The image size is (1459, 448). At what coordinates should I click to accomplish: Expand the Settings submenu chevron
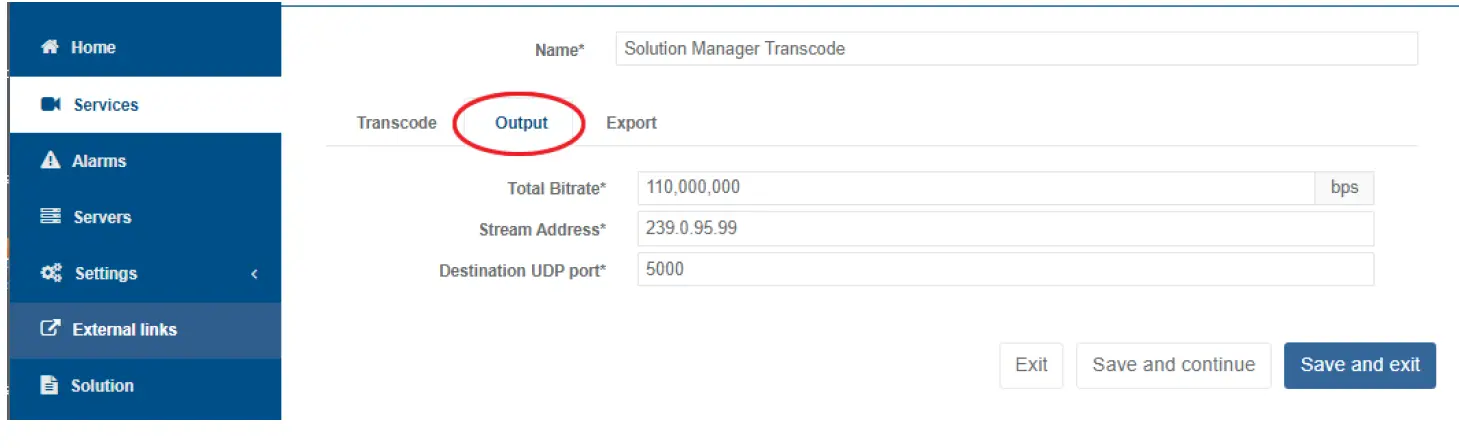pyautogui.click(x=254, y=273)
